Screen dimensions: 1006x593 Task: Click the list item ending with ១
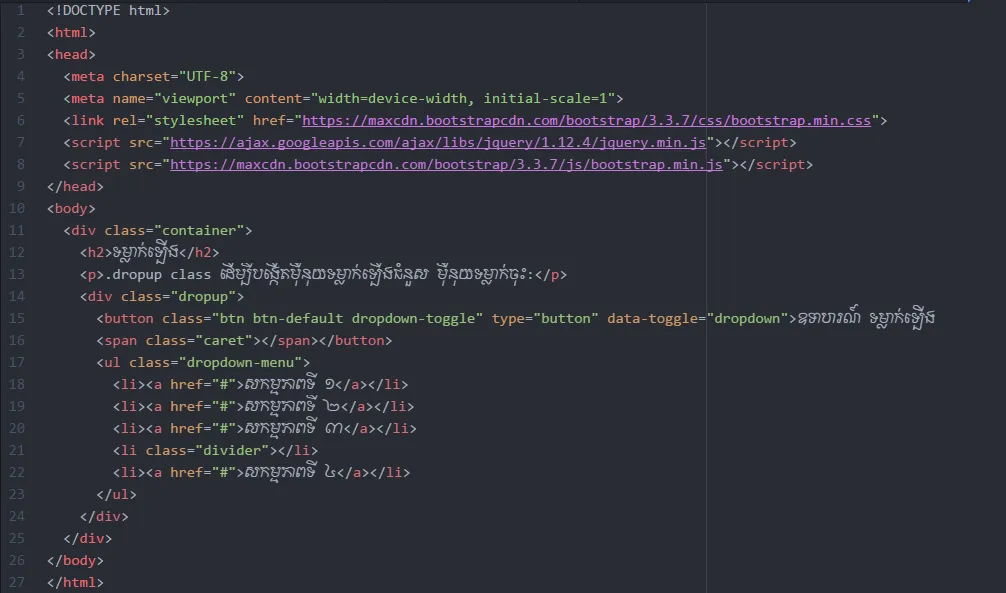coord(260,384)
